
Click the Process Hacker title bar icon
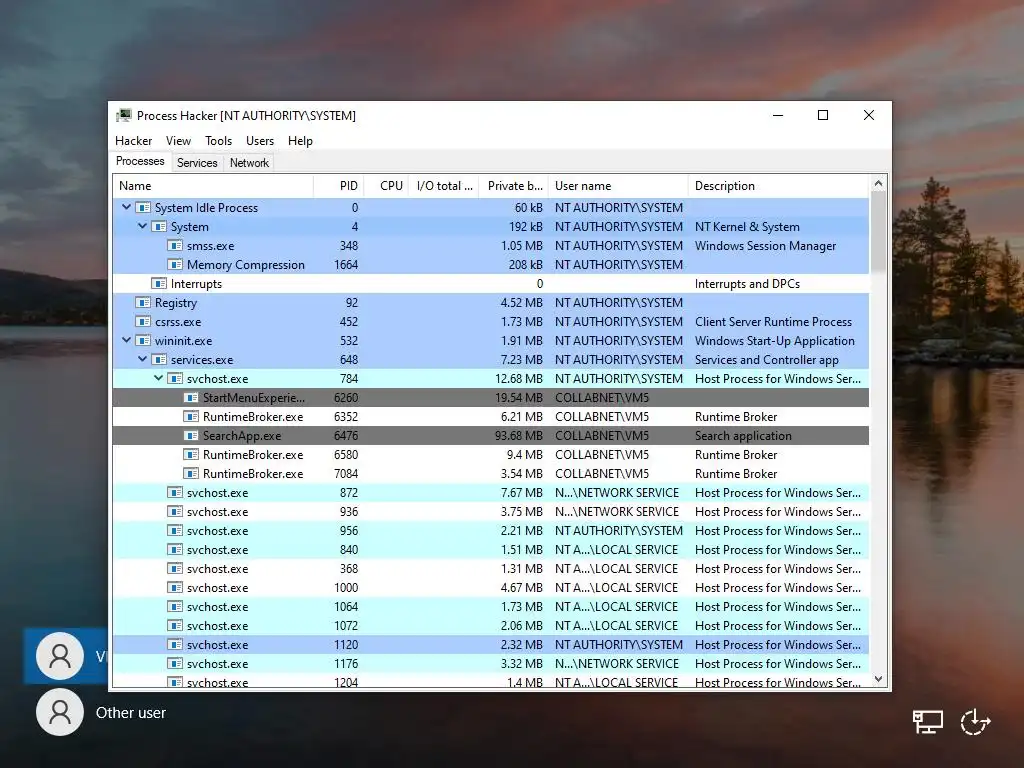(124, 116)
